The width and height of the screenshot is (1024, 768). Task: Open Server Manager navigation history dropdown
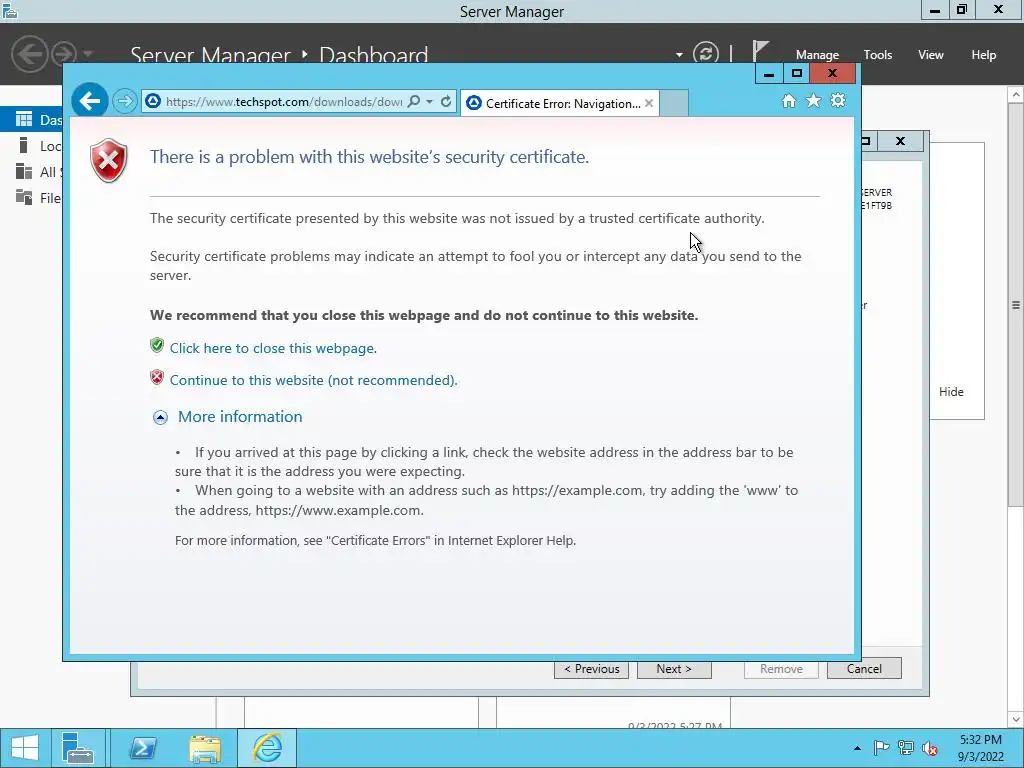click(x=88, y=54)
